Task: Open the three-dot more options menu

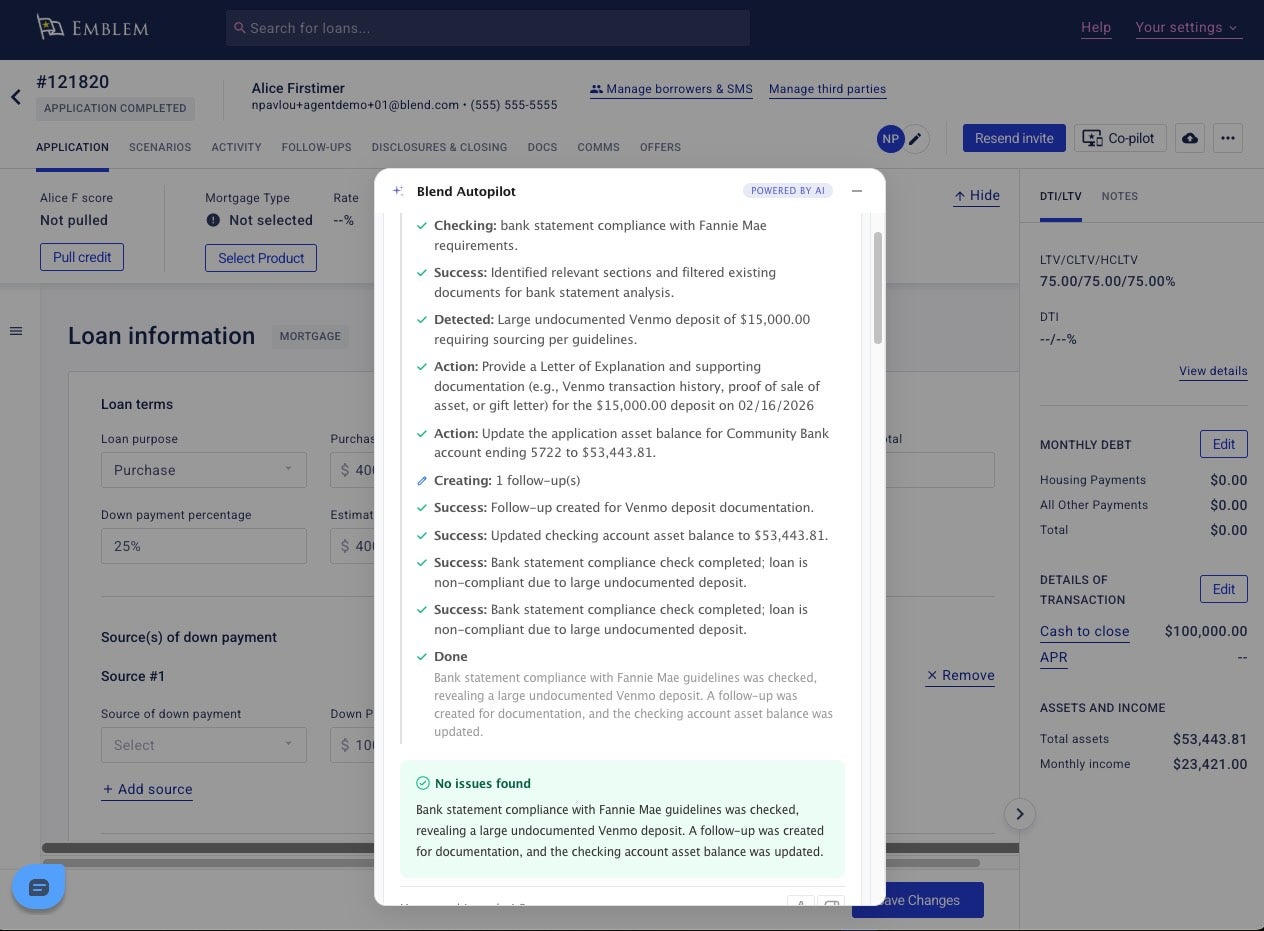Action: click(x=1228, y=139)
